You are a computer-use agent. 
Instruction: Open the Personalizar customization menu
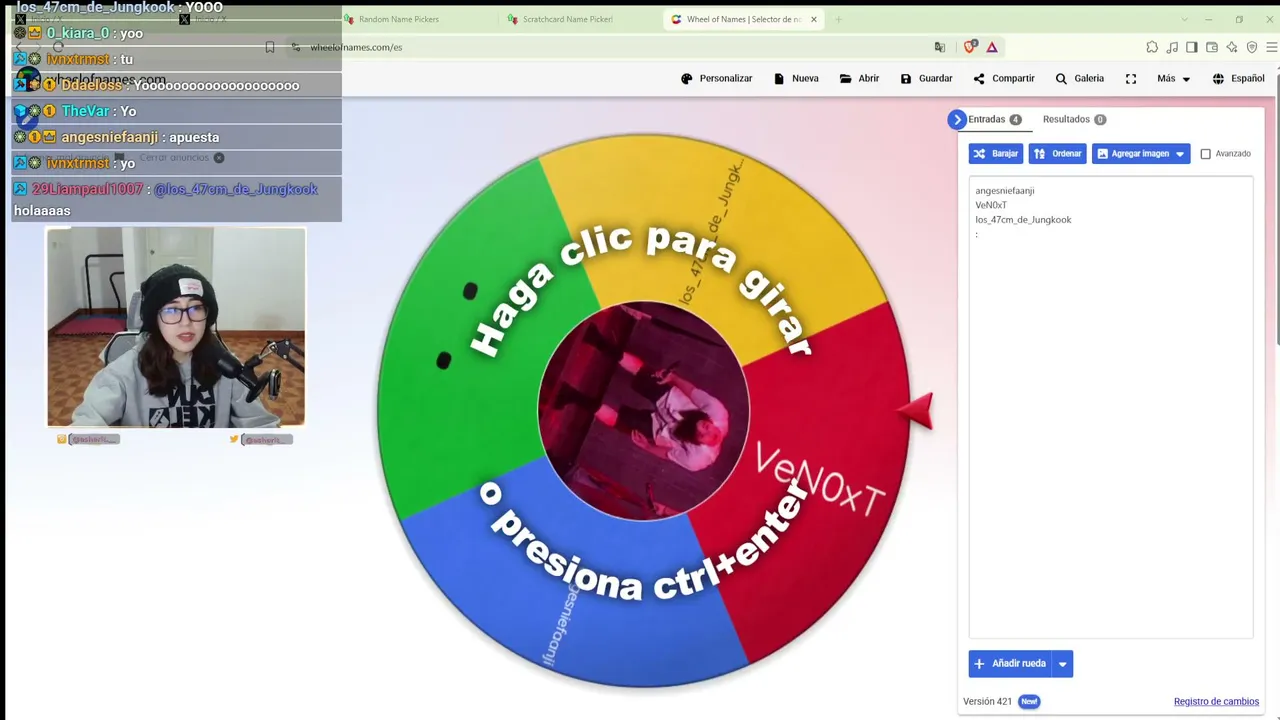[x=716, y=78]
